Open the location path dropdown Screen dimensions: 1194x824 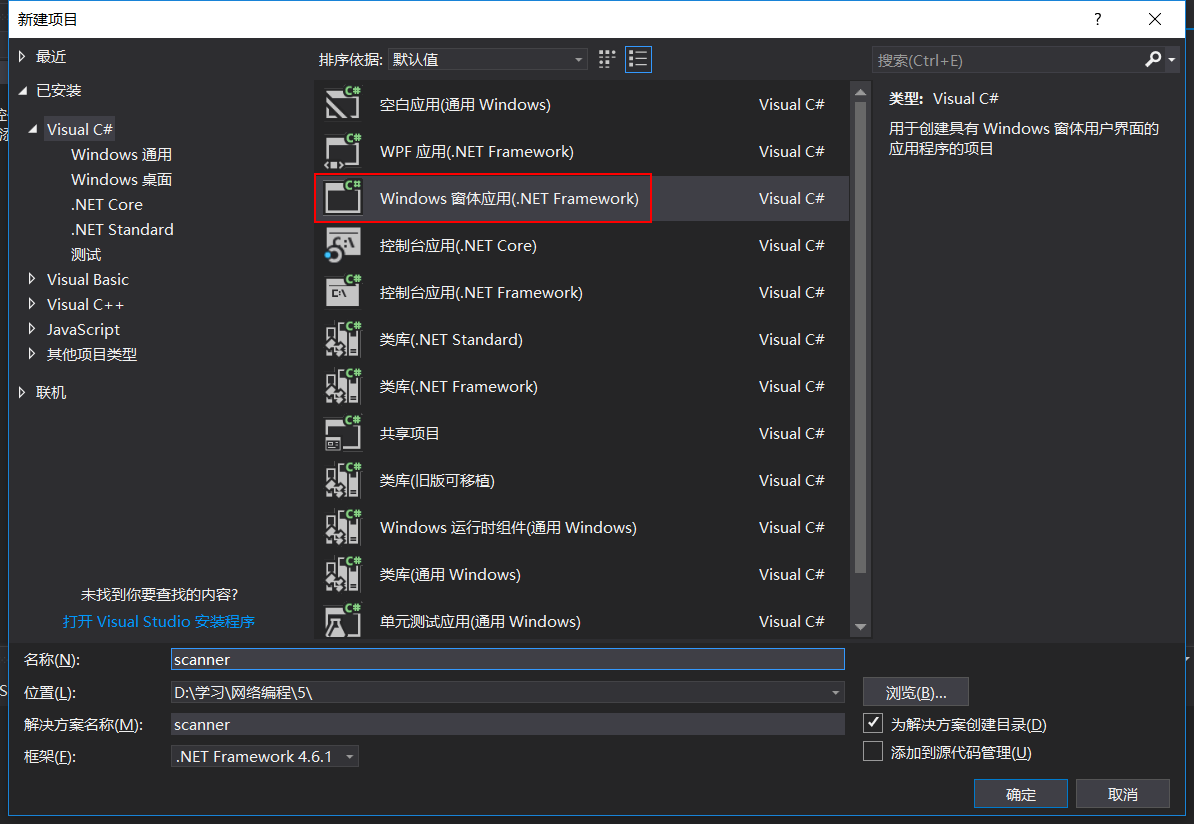pos(835,692)
